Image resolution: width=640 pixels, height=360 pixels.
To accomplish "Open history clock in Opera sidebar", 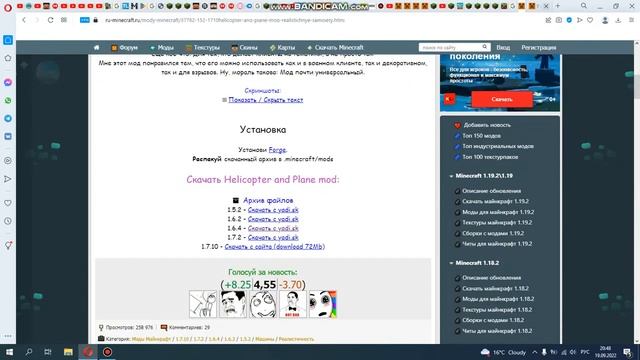I will click(8, 221).
